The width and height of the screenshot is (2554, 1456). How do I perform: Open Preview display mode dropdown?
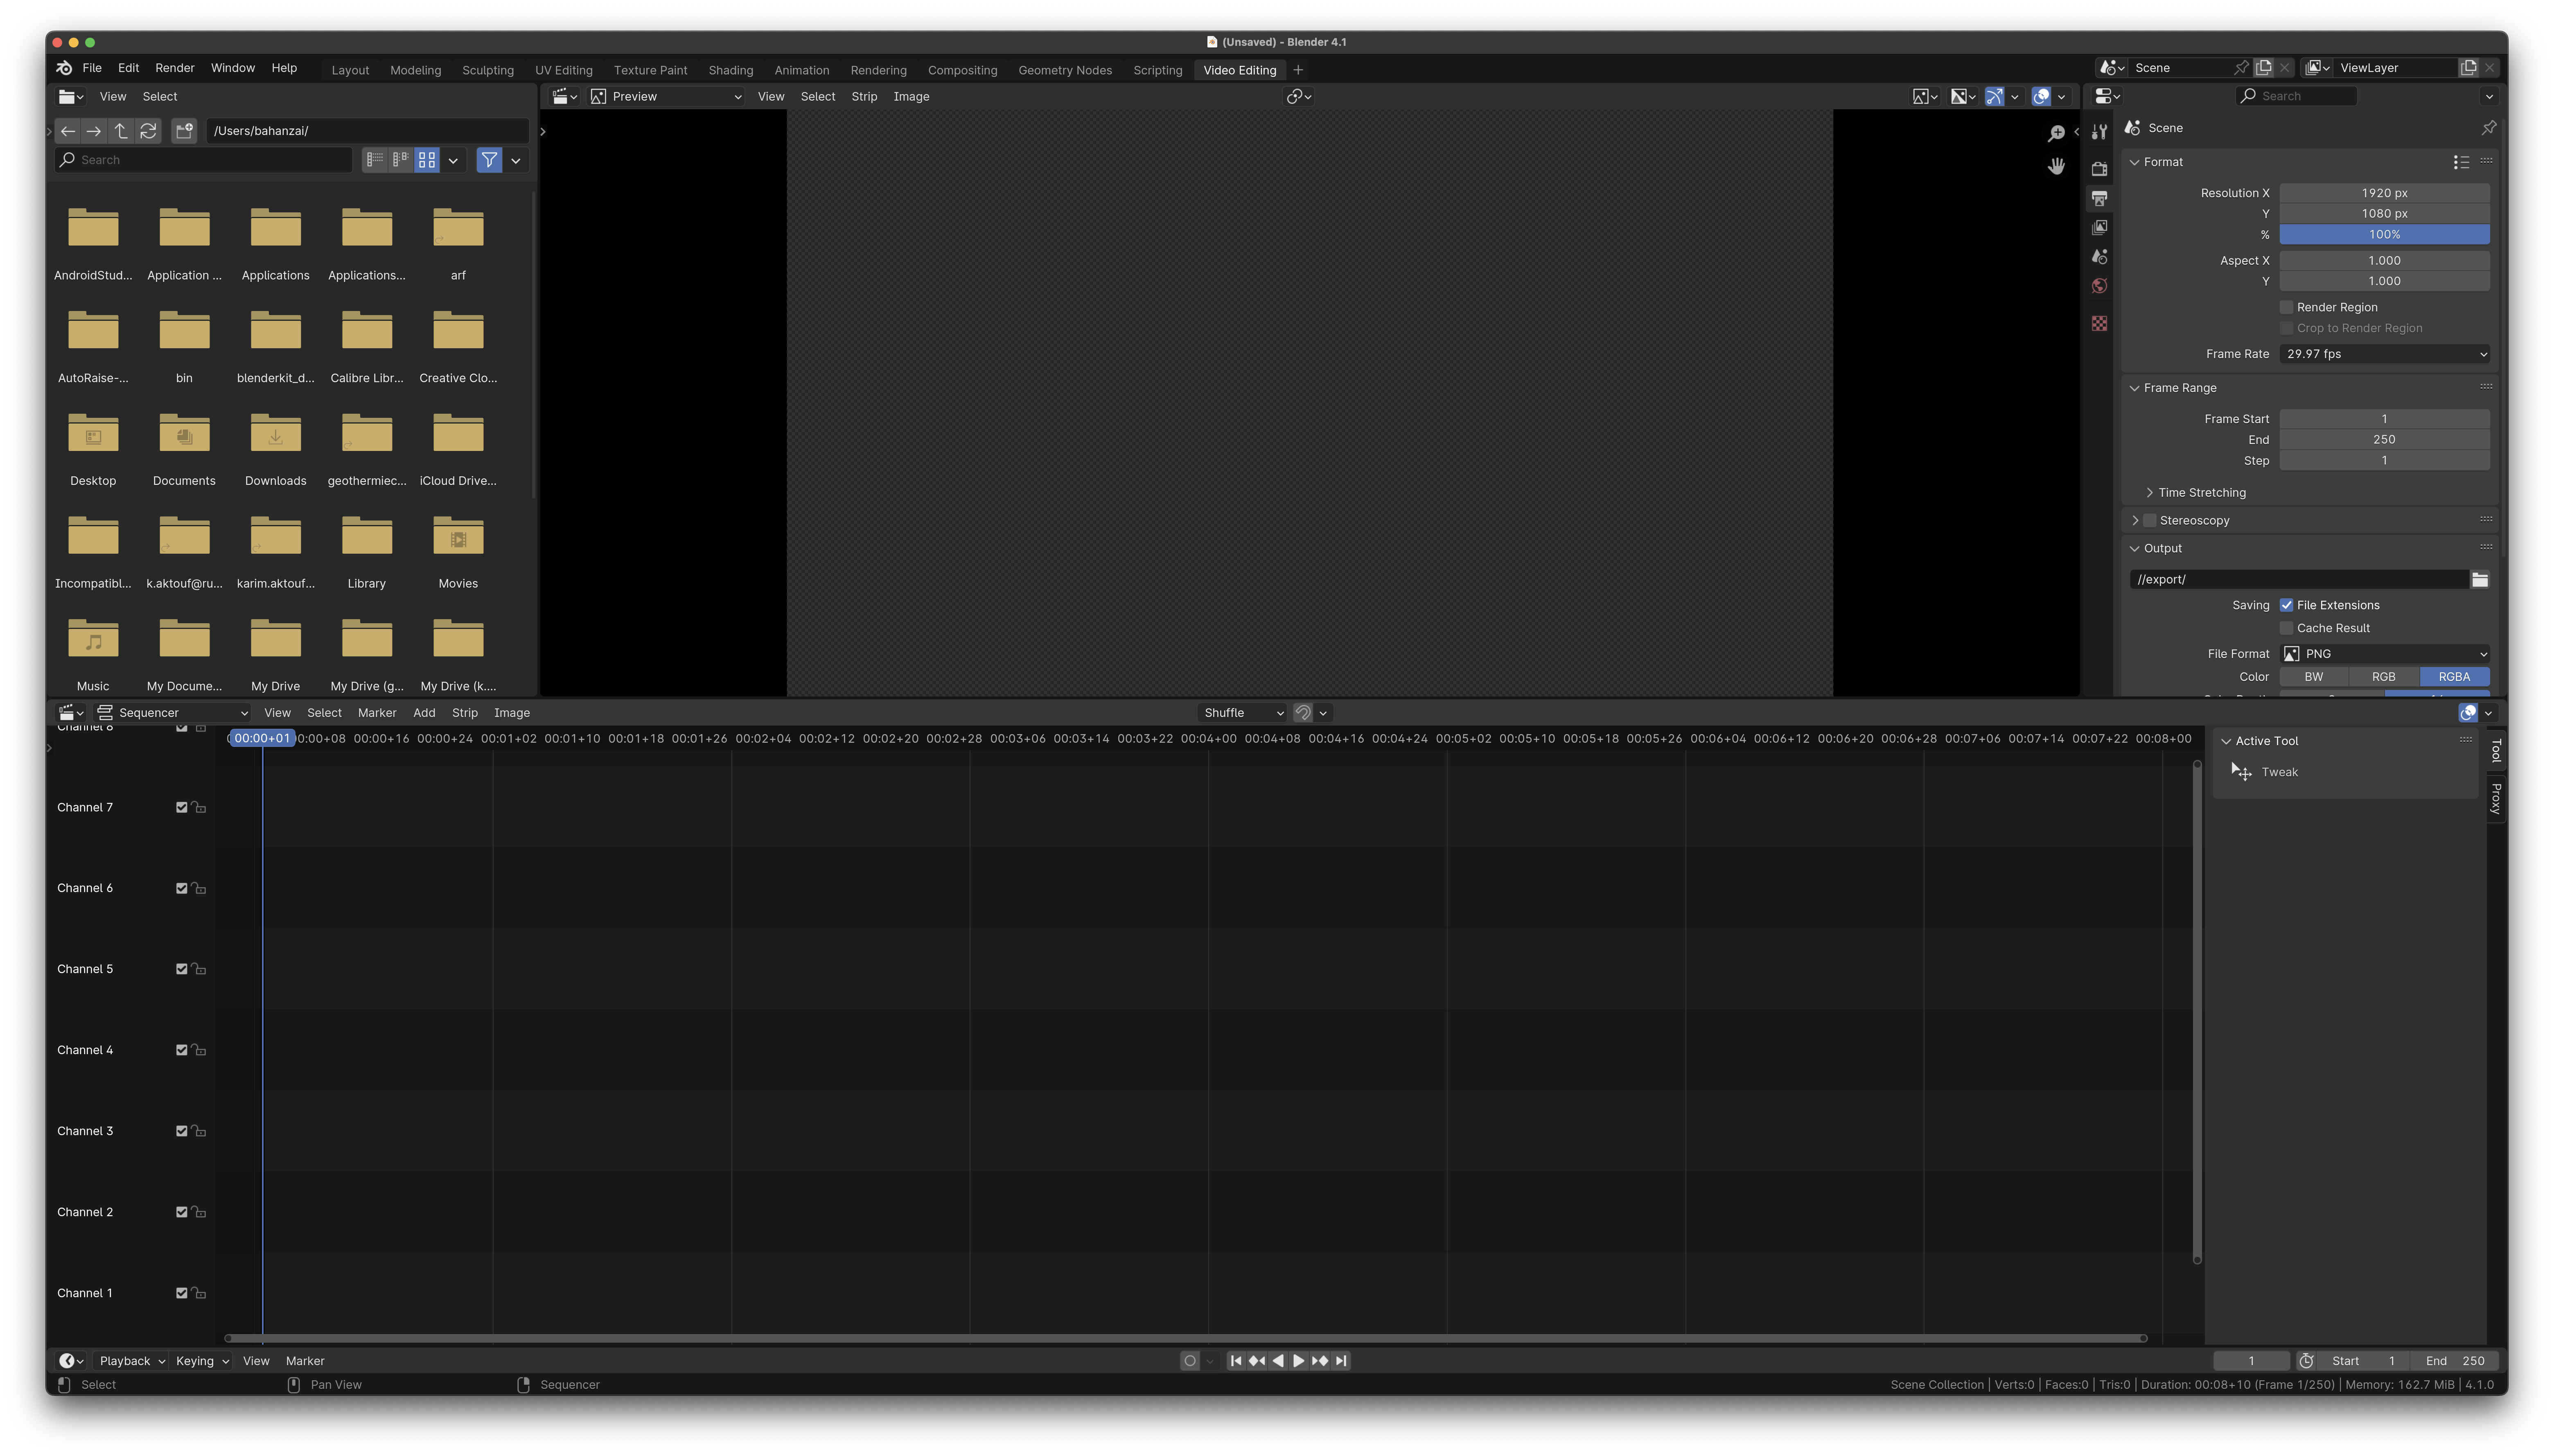click(666, 97)
